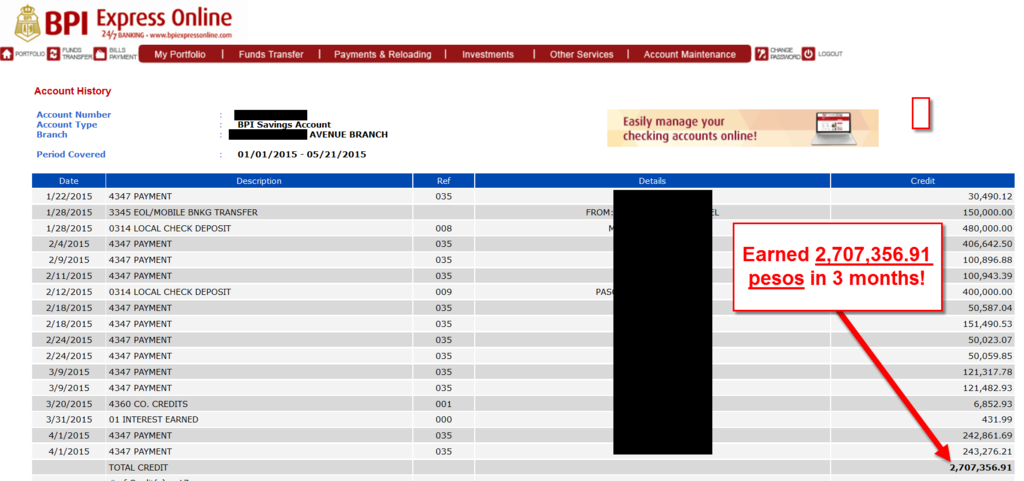The image size is (1024, 481).
Task: Click the 2,707,356.91 total in the table
Action: point(981,467)
